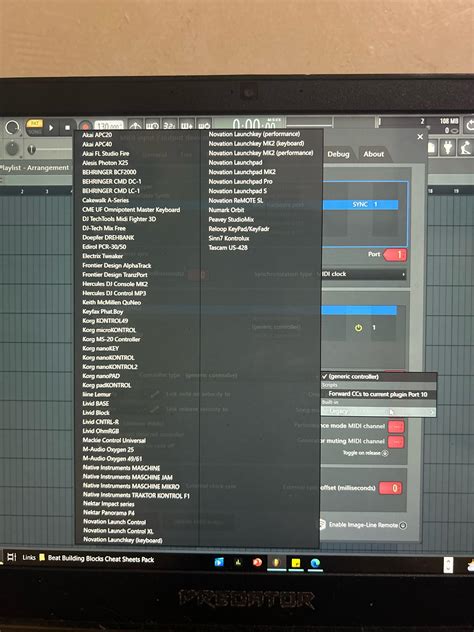The height and width of the screenshot is (632, 474).
Task: Close the settings window with X
Action: click(x=420, y=137)
